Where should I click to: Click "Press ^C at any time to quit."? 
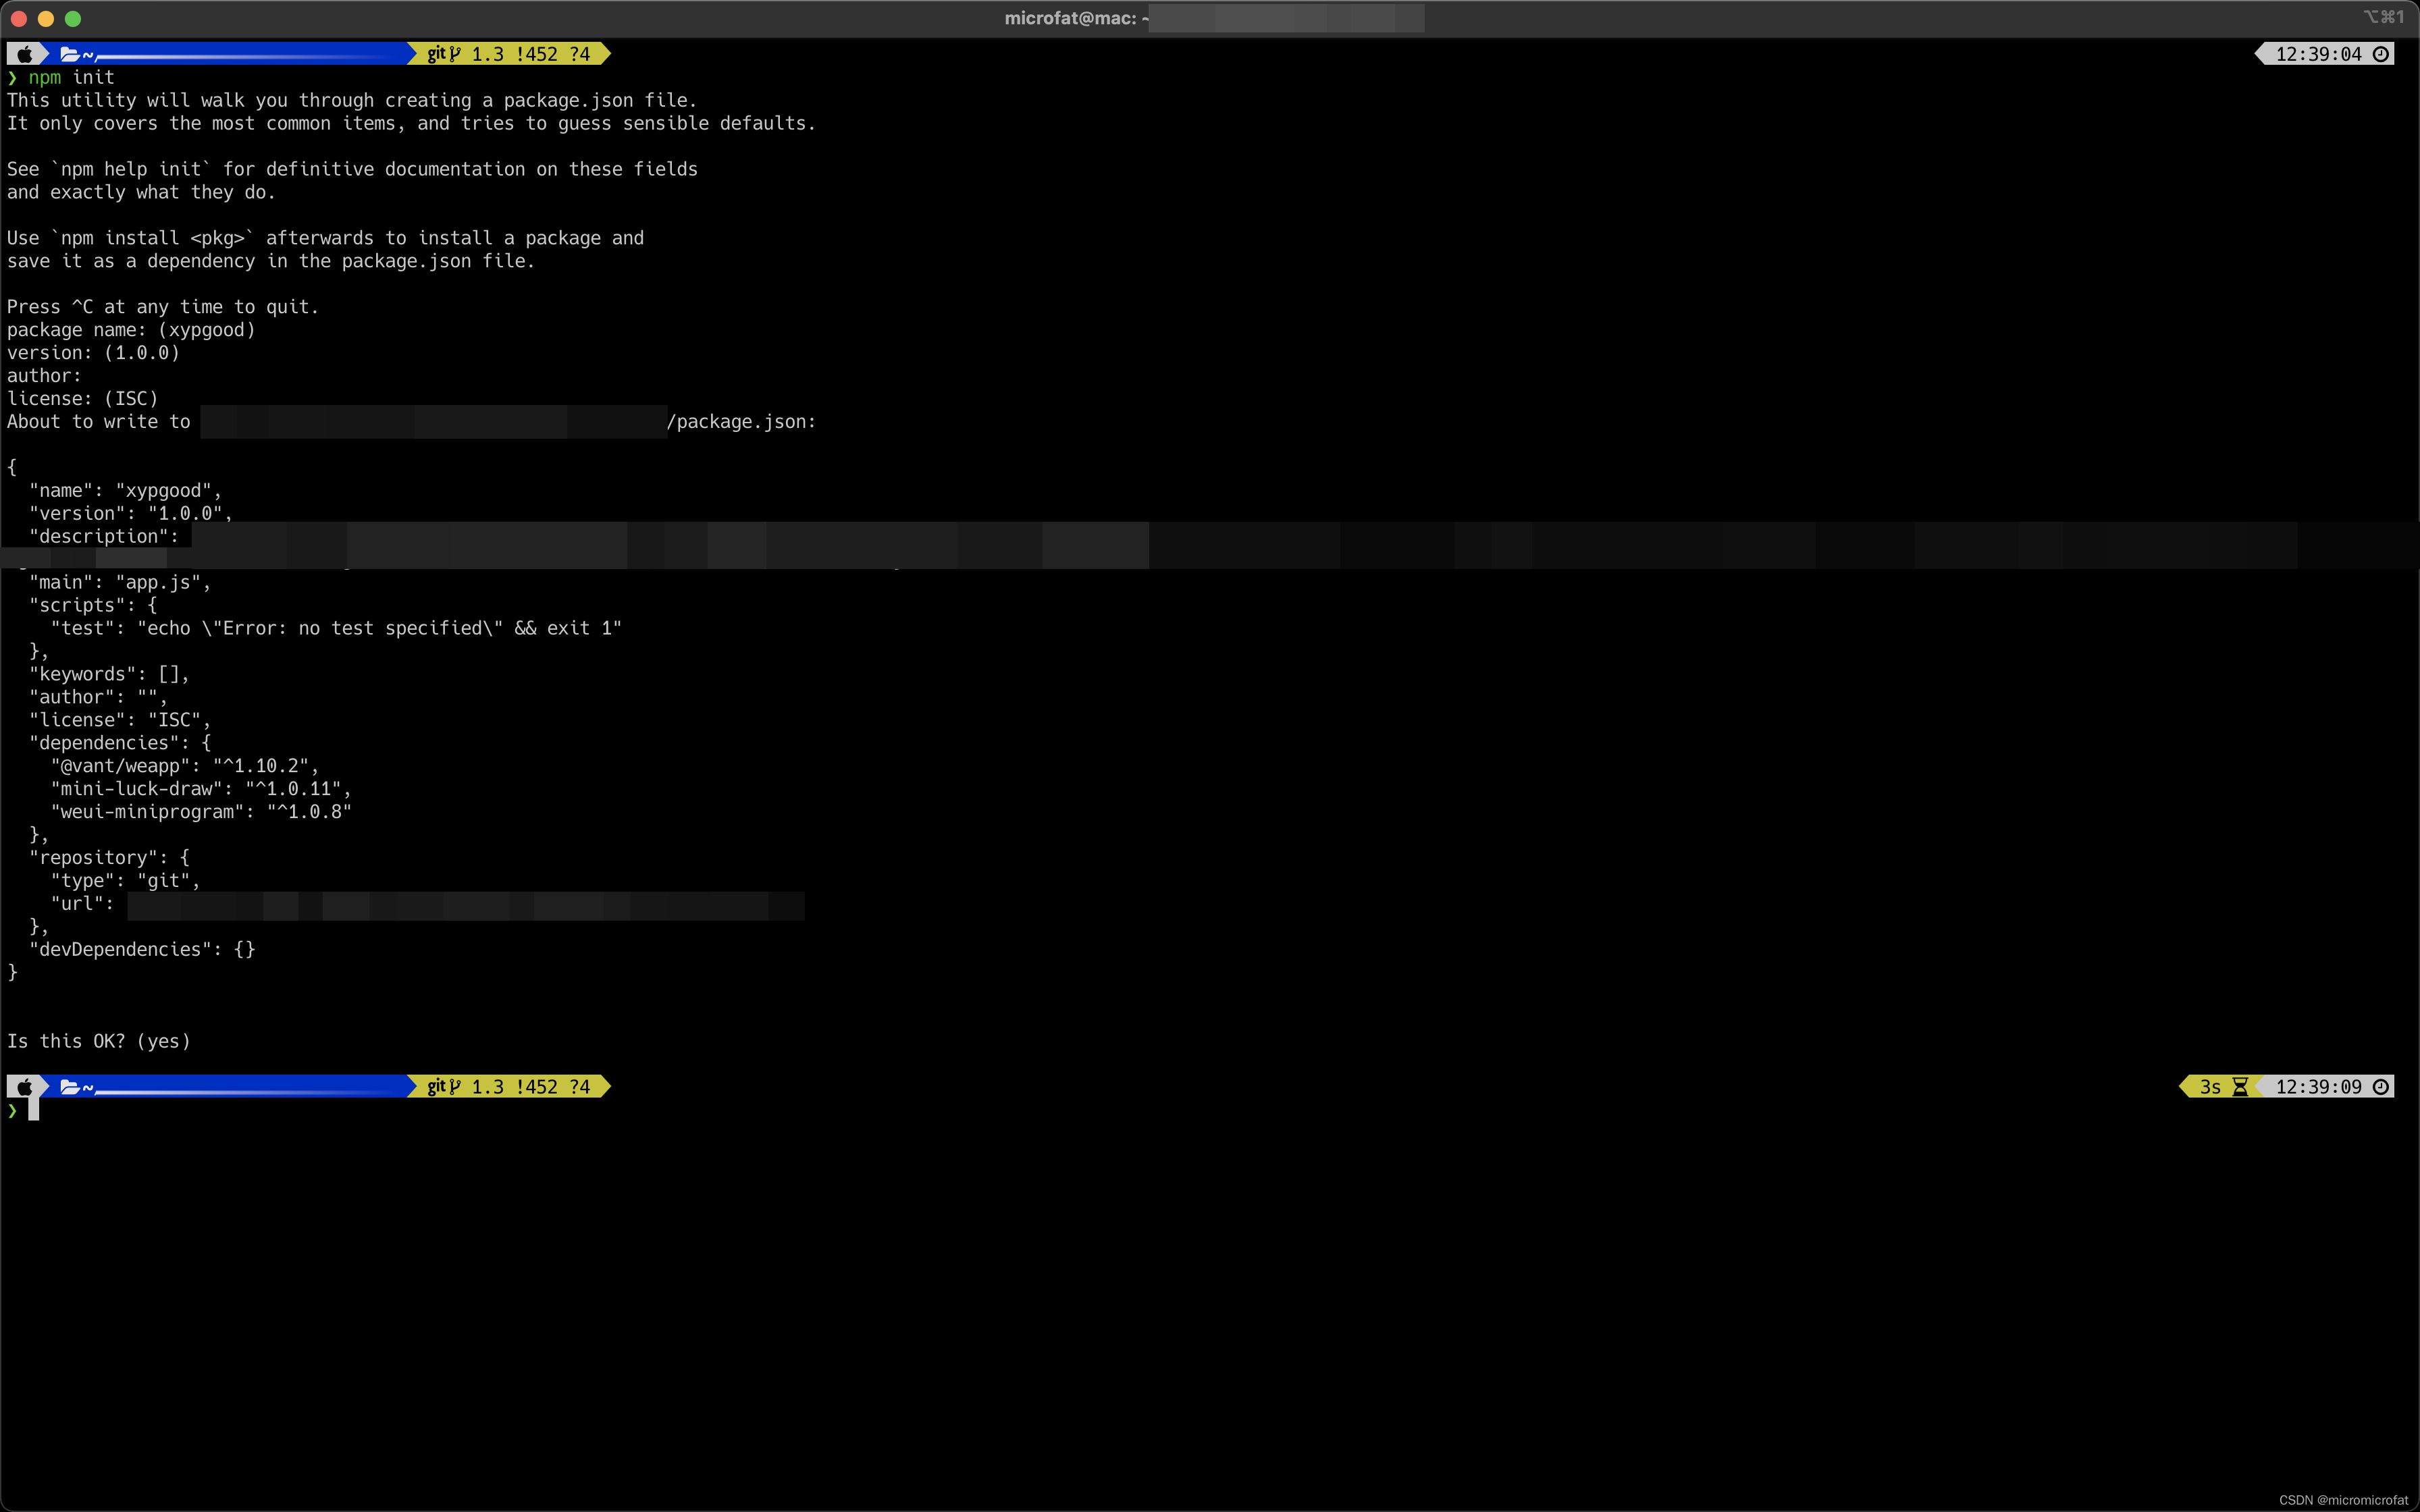[163, 307]
